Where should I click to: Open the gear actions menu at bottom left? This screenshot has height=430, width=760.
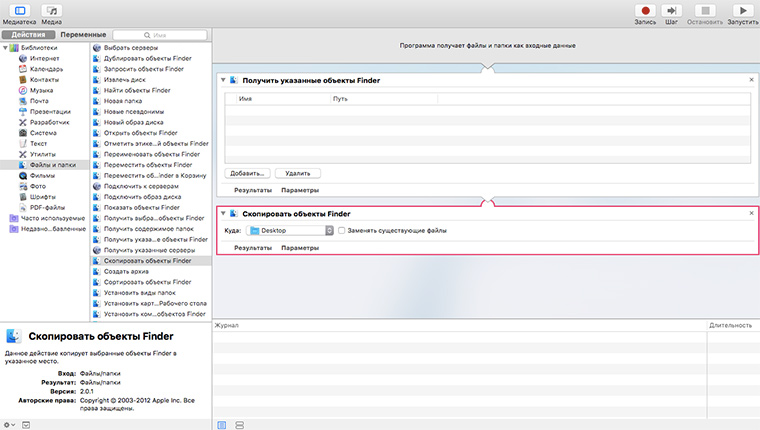(10, 425)
